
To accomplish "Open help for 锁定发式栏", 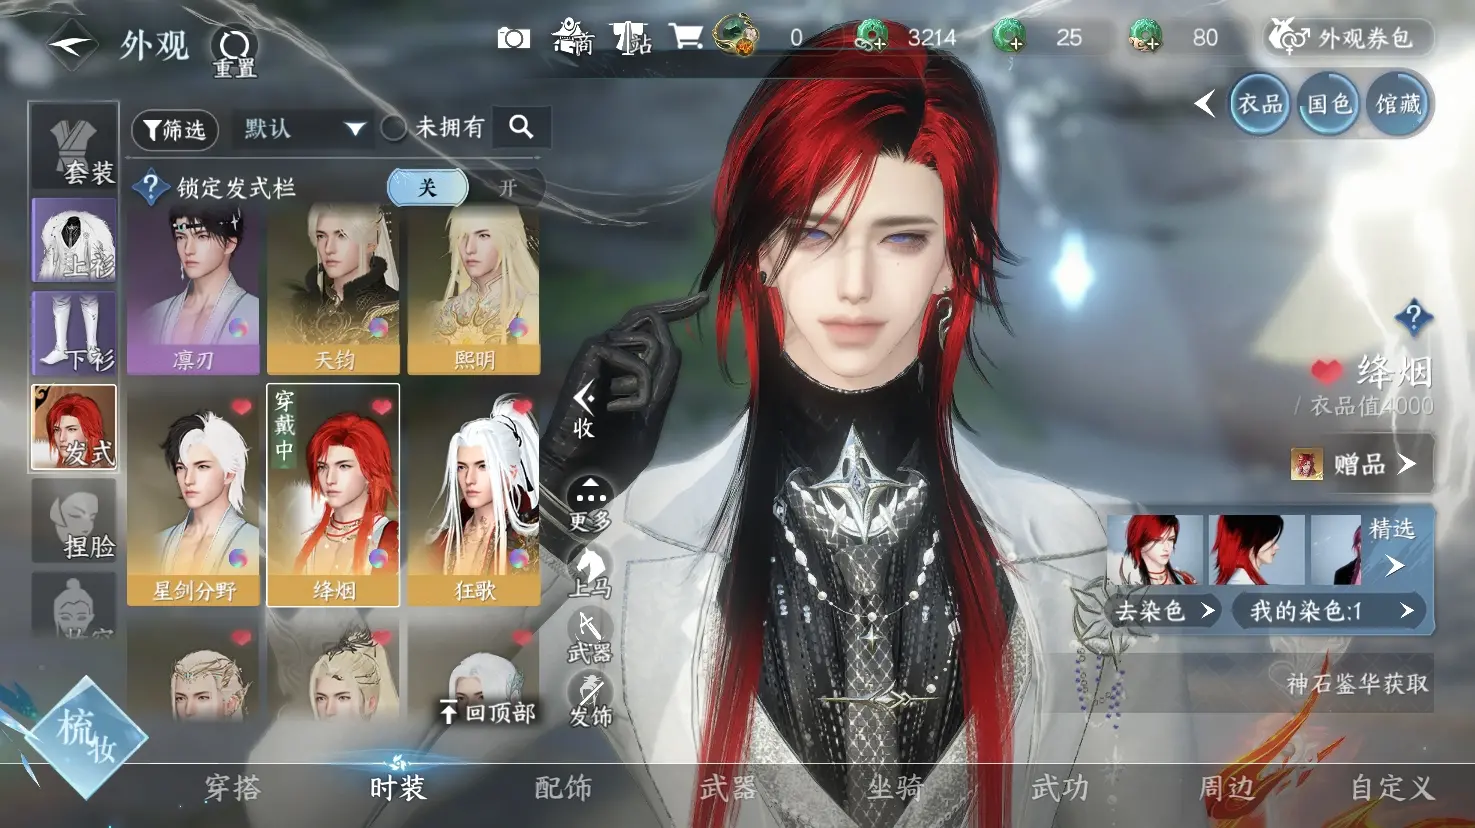I will coord(150,187).
